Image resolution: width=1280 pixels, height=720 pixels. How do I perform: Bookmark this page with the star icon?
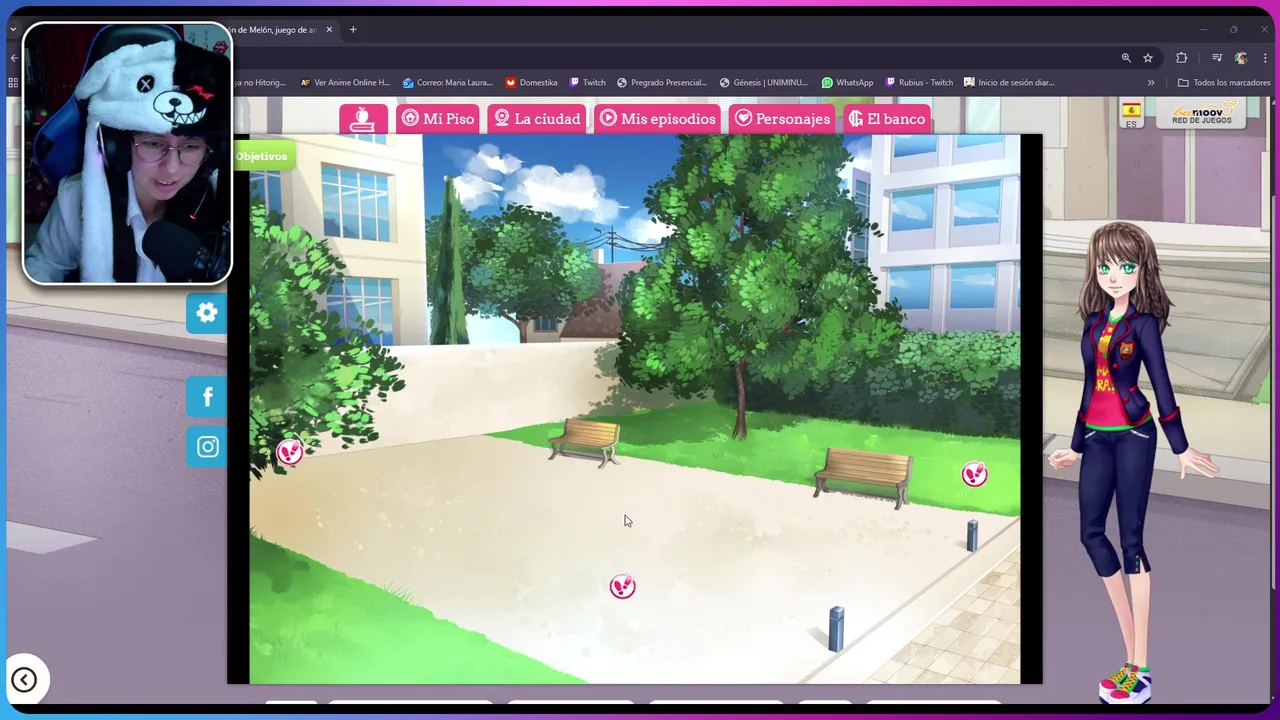point(1148,58)
